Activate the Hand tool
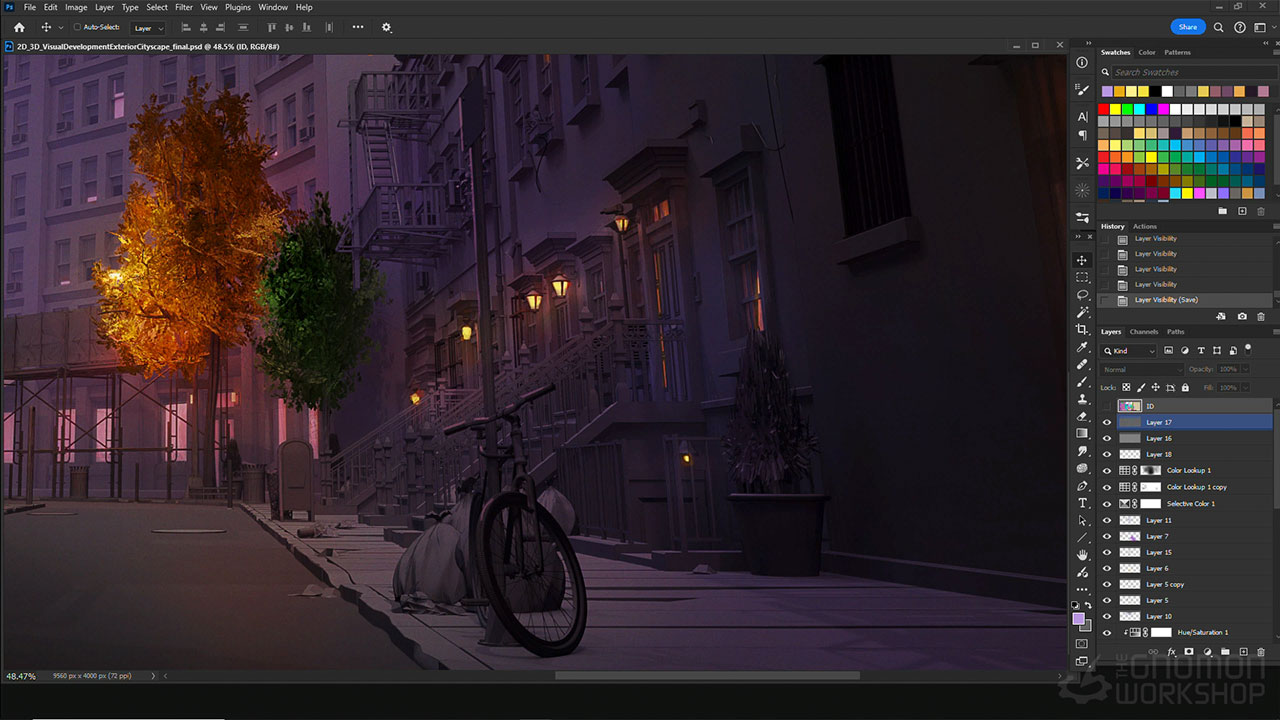Screen dimensions: 1280x720 [x=1082, y=555]
